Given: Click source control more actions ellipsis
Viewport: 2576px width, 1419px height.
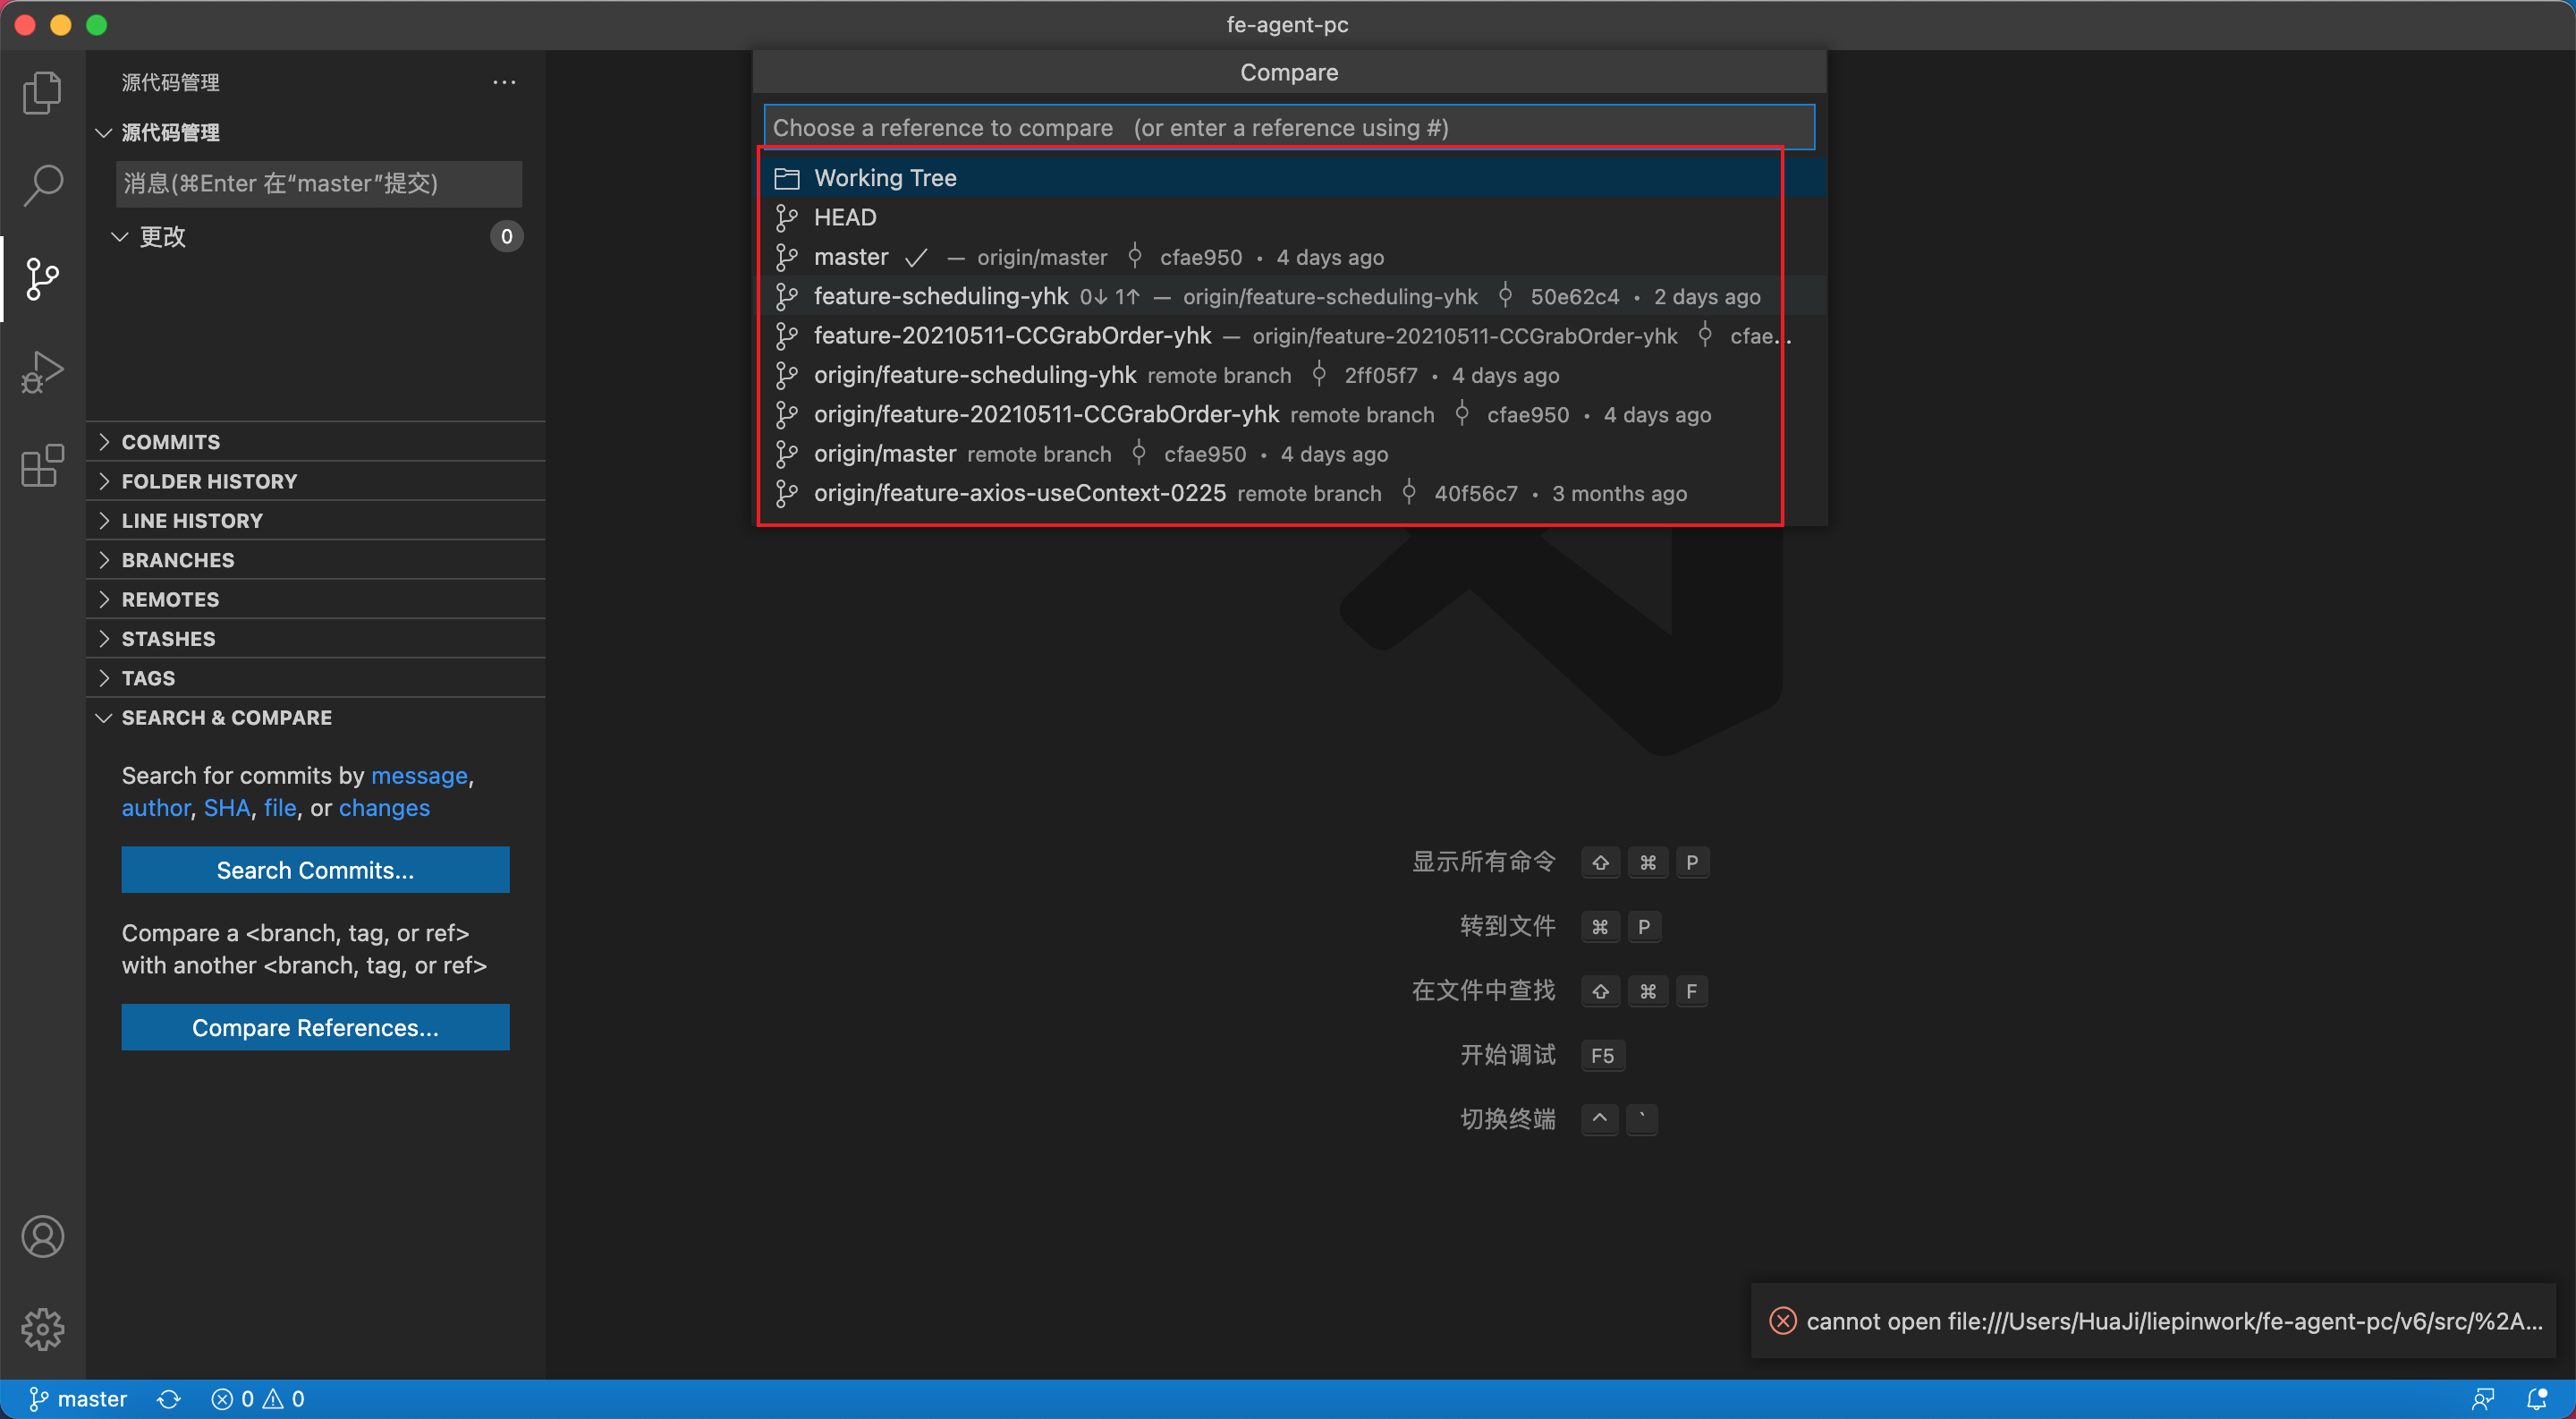Looking at the screenshot, I should 504,82.
